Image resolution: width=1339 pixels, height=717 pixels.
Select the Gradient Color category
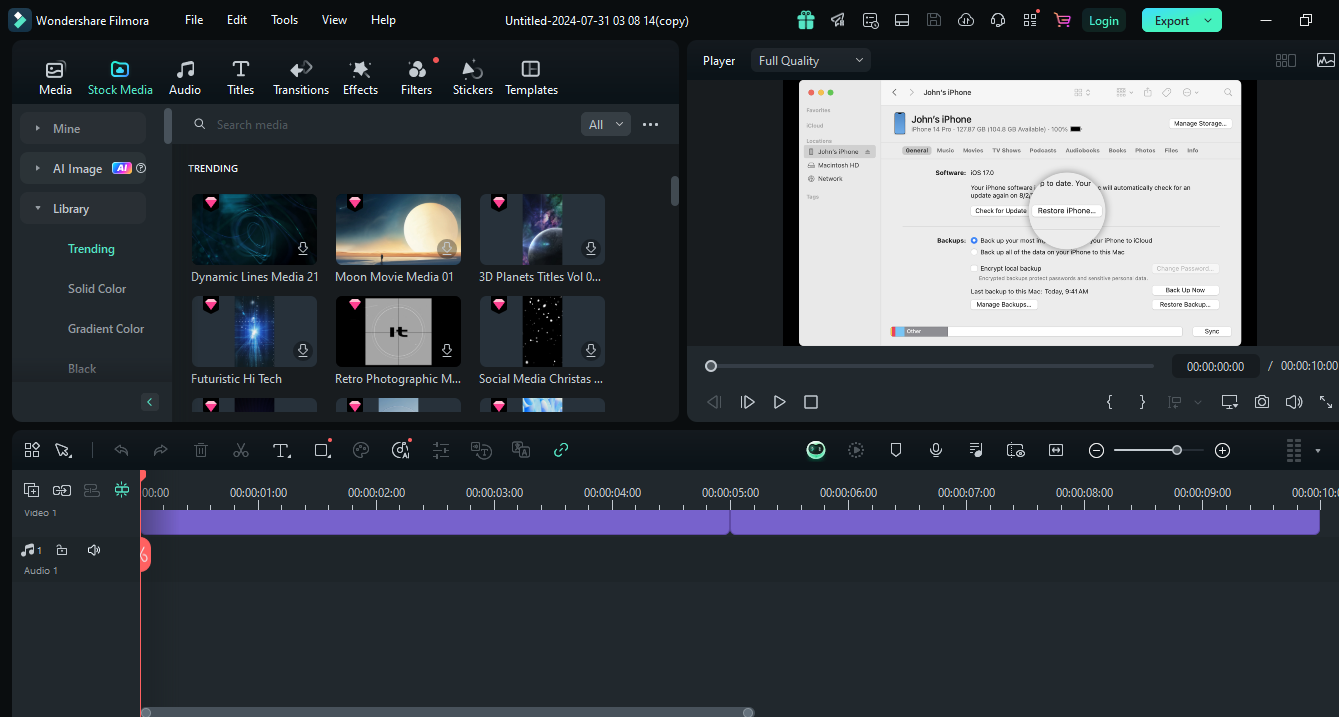tap(106, 328)
